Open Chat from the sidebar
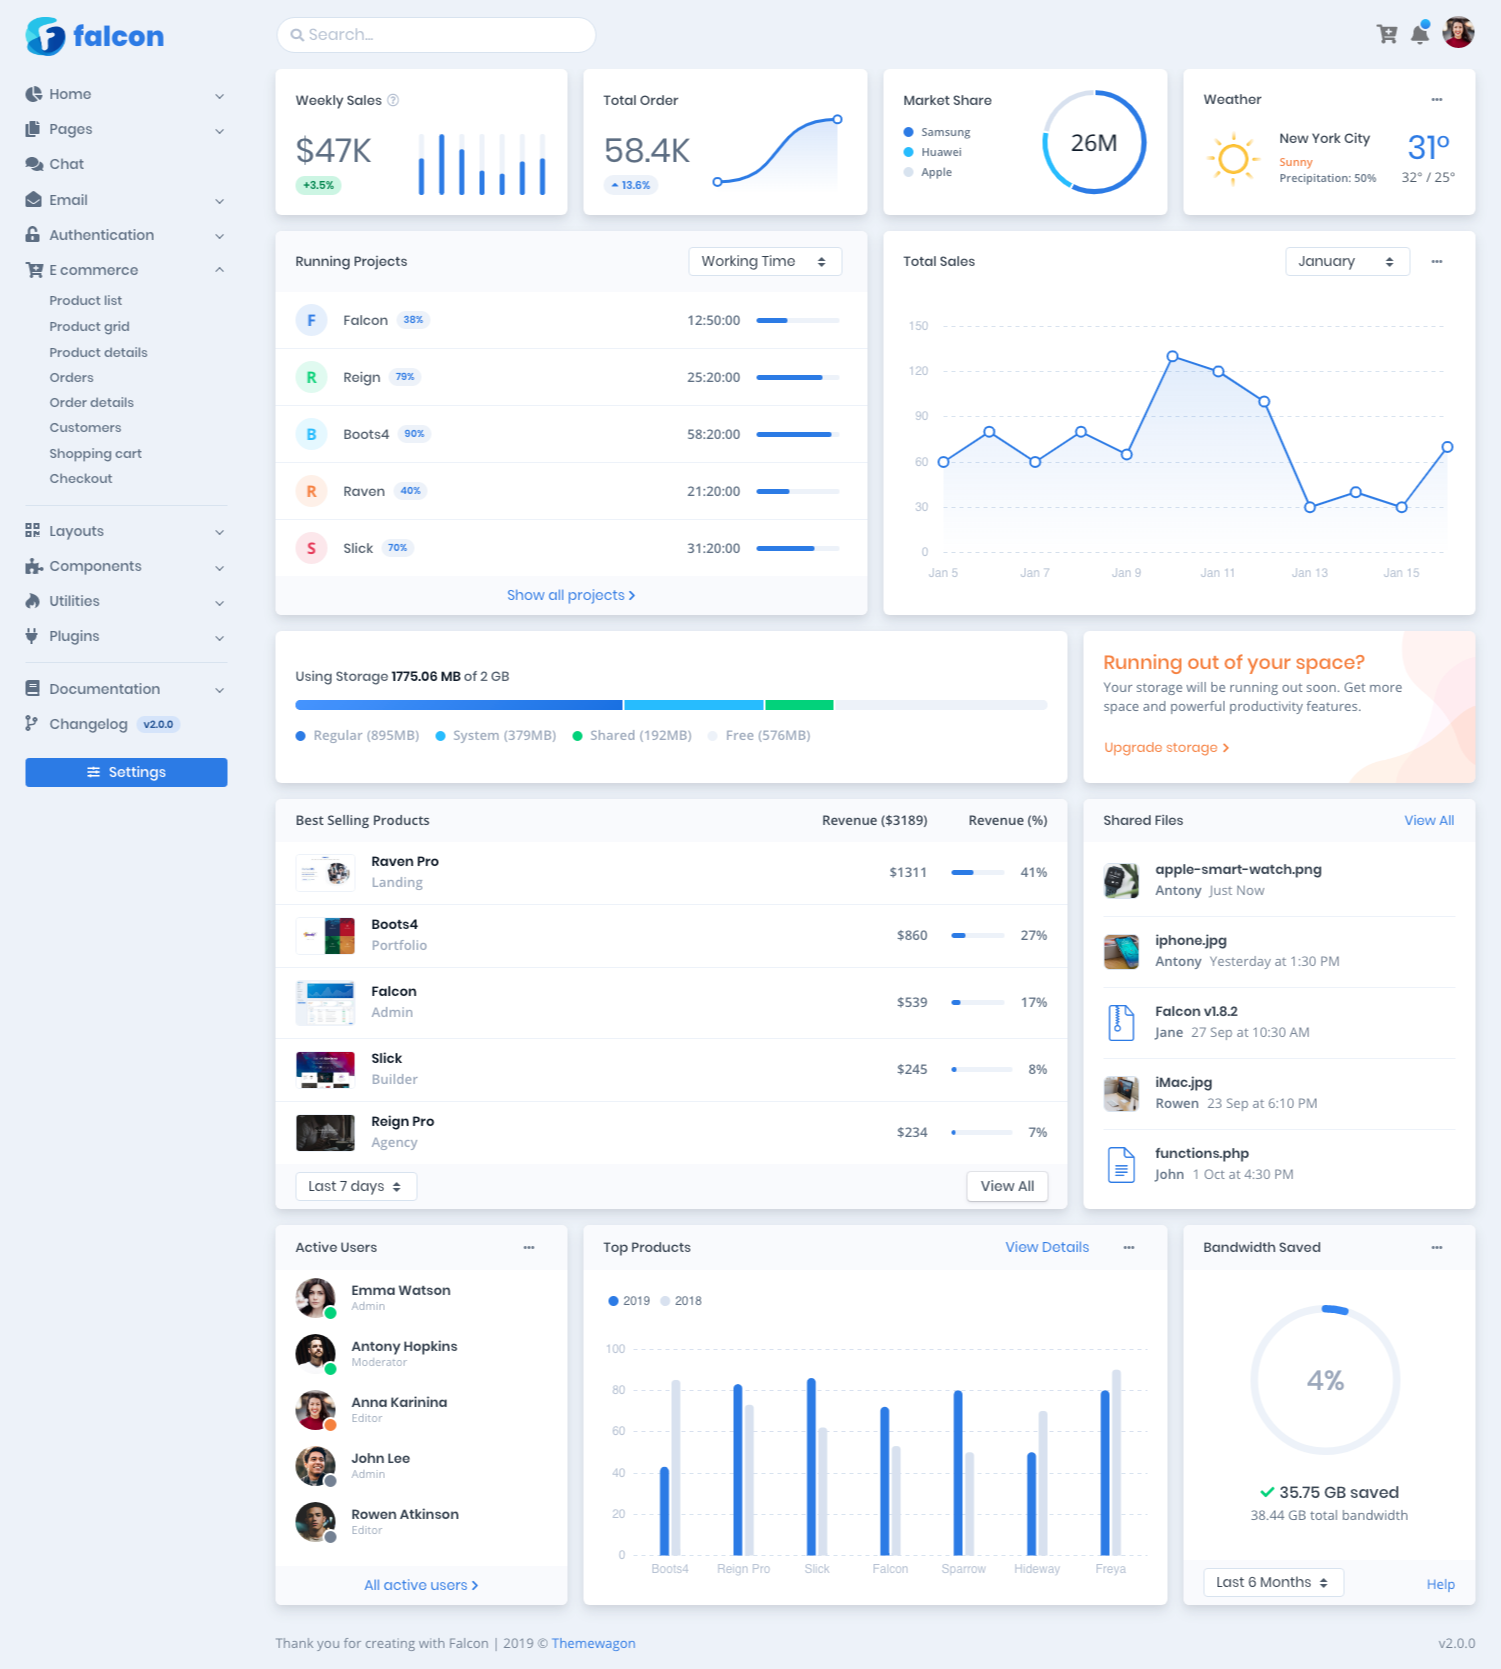Viewport: 1501px width, 1669px height. pyautogui.click(x=66, y=164)
